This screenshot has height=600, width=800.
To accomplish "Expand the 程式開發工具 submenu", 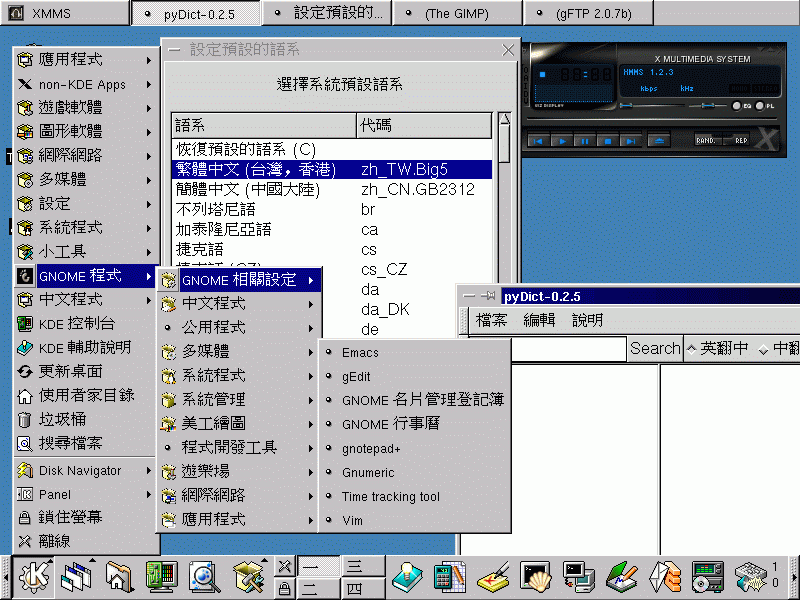I will [x=239, y=448].
